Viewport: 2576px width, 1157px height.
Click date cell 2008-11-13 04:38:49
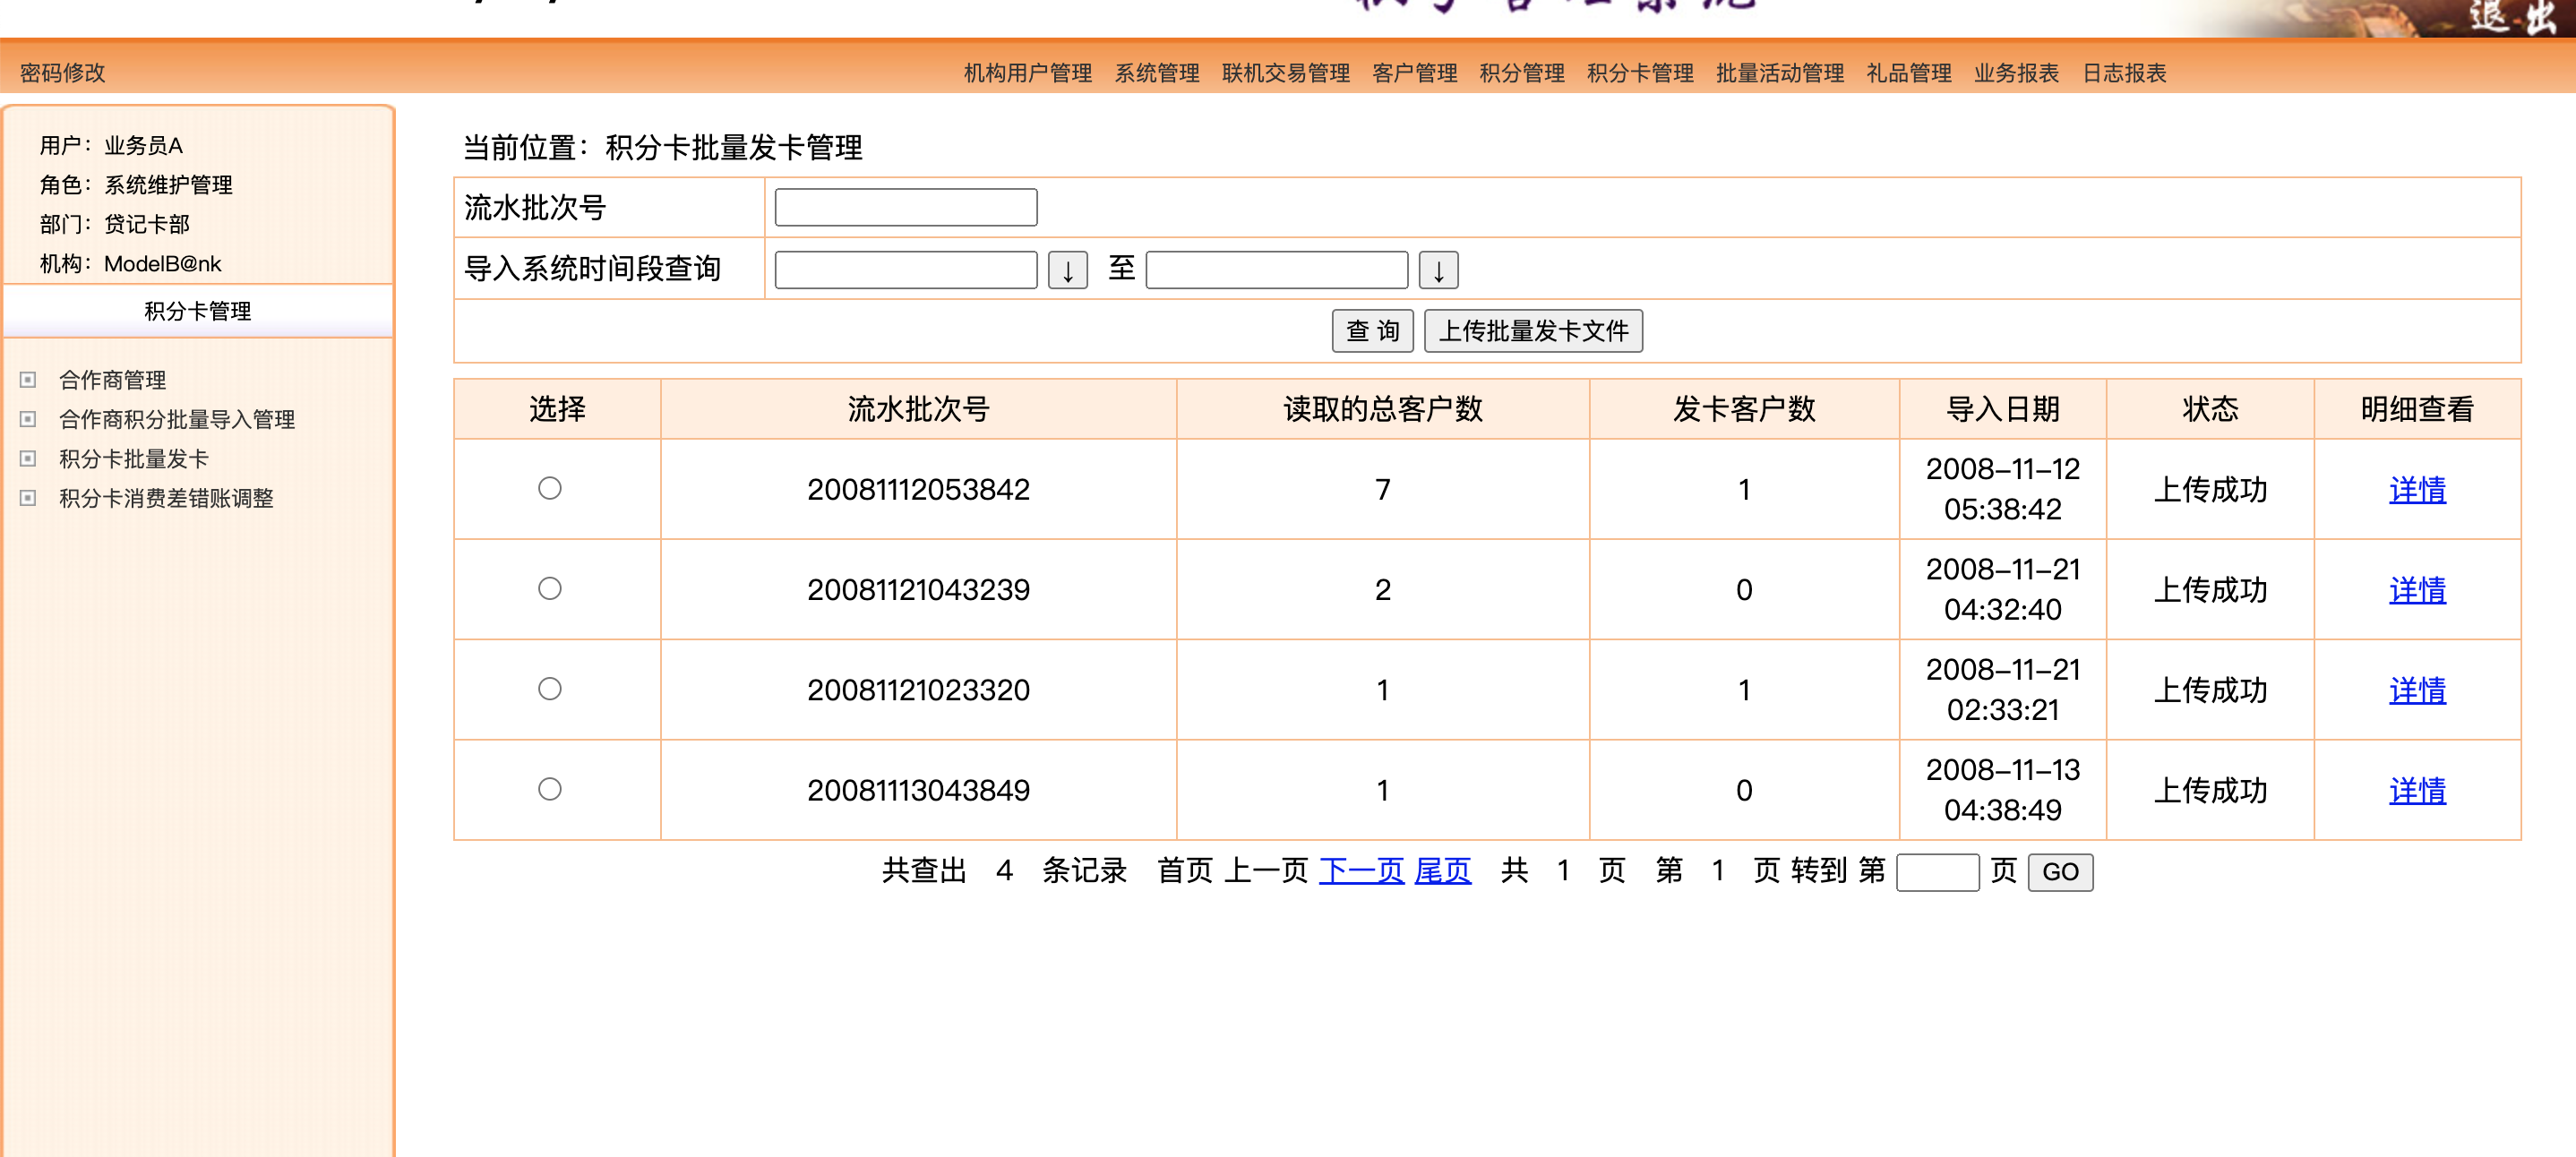(x=2002, y=789)
